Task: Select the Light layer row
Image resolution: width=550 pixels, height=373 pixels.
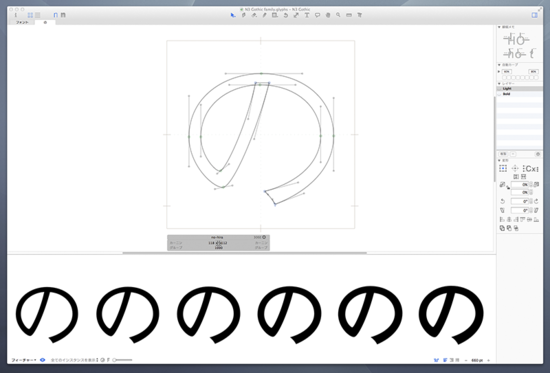Action: (519, 89)
